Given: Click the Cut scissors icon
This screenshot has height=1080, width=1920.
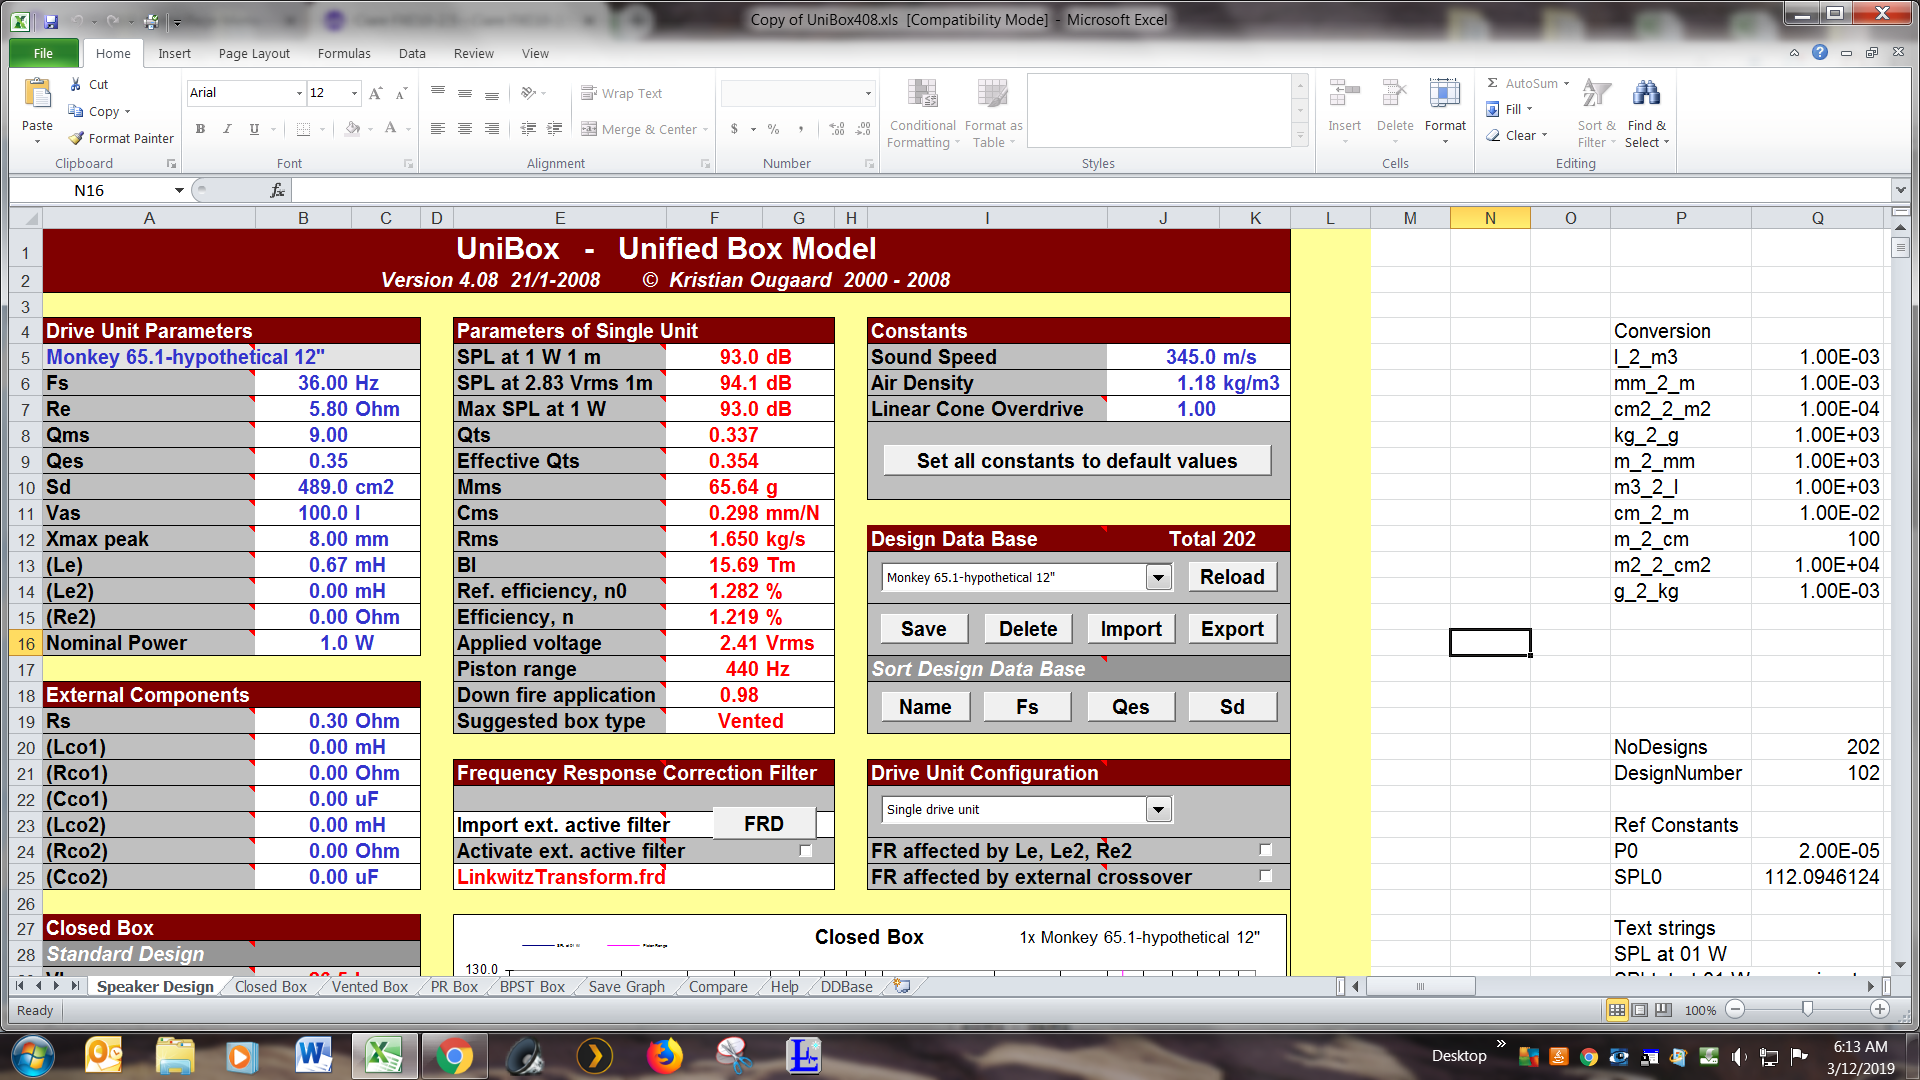Looking at the screenshot, I should 76,85.
